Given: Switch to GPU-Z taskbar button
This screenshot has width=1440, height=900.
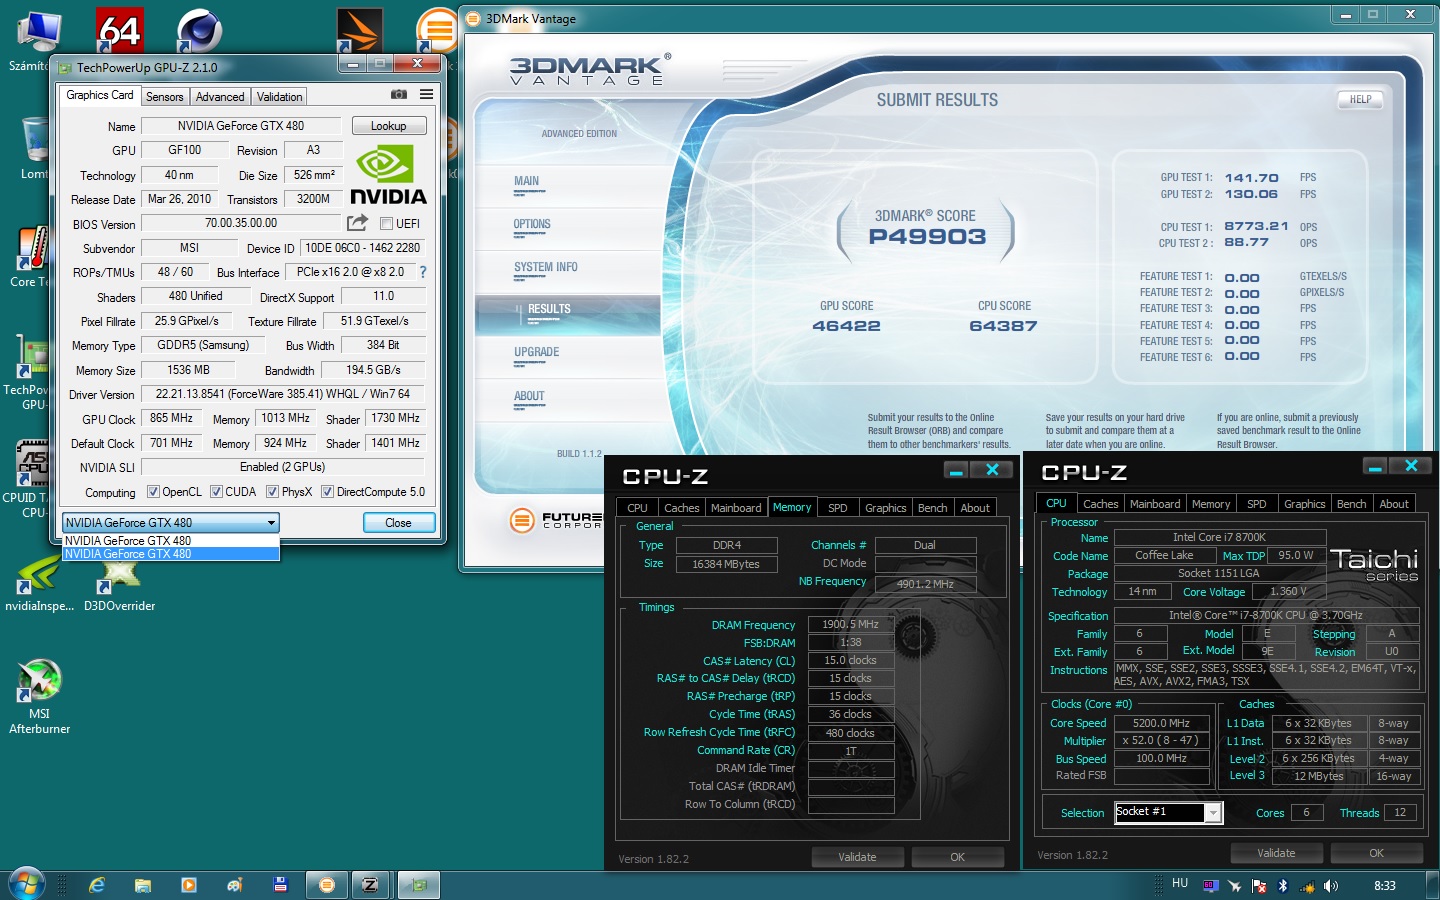Looking at the screenshot, I should pyautogui.click(x=419, y=885).
